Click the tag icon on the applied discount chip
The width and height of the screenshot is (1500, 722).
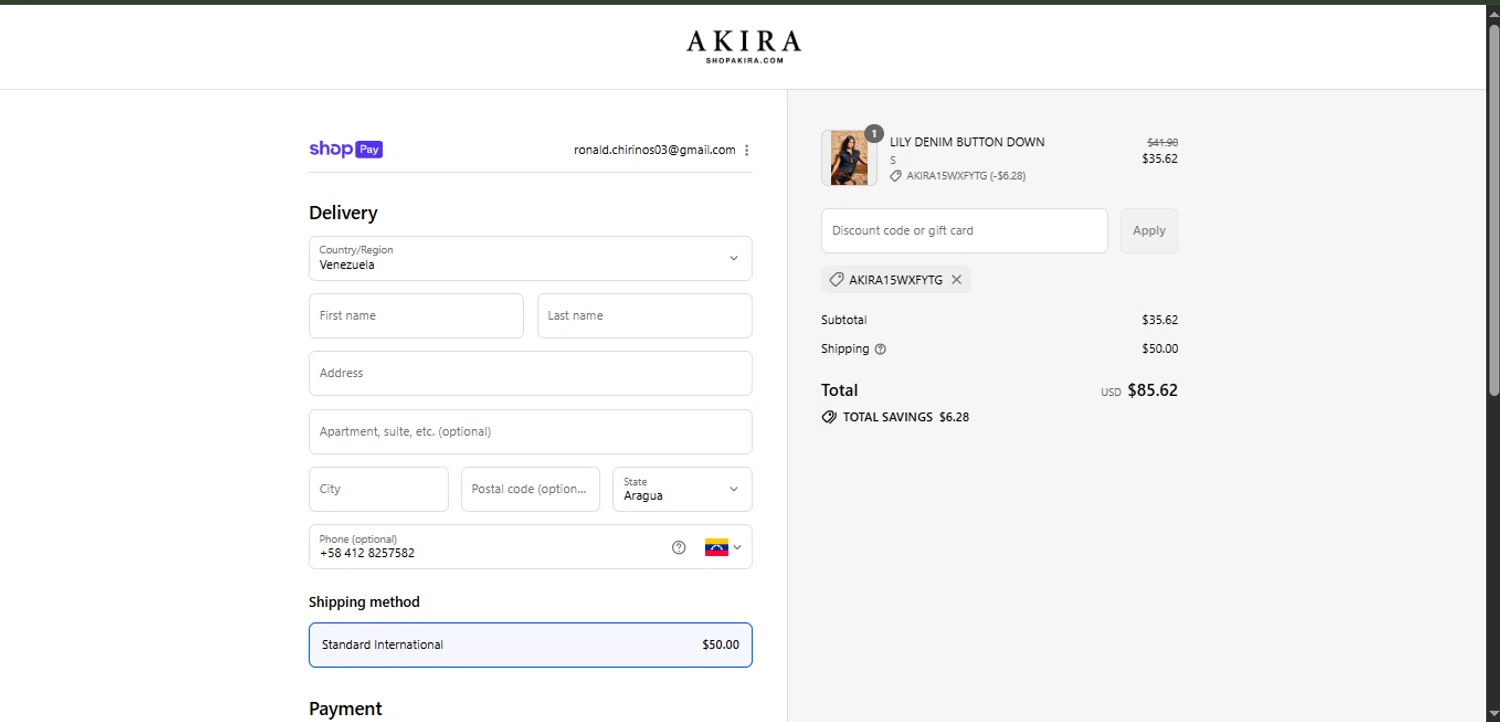[x=837, y=280]
